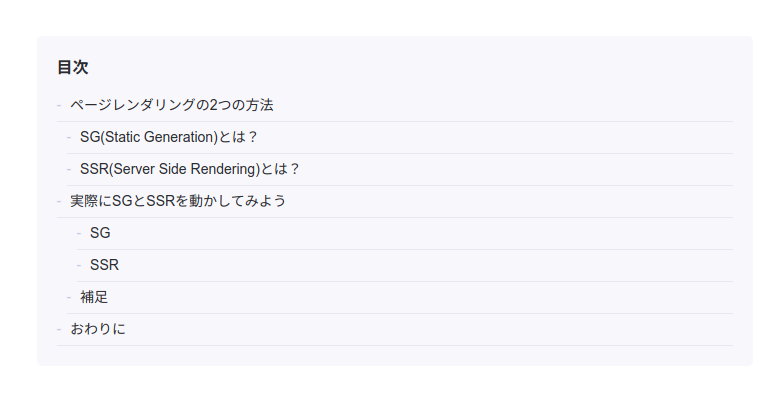Open 実際にSGとSSRを動かしてみよう link
783x403 pixels.
click(178, 201)
